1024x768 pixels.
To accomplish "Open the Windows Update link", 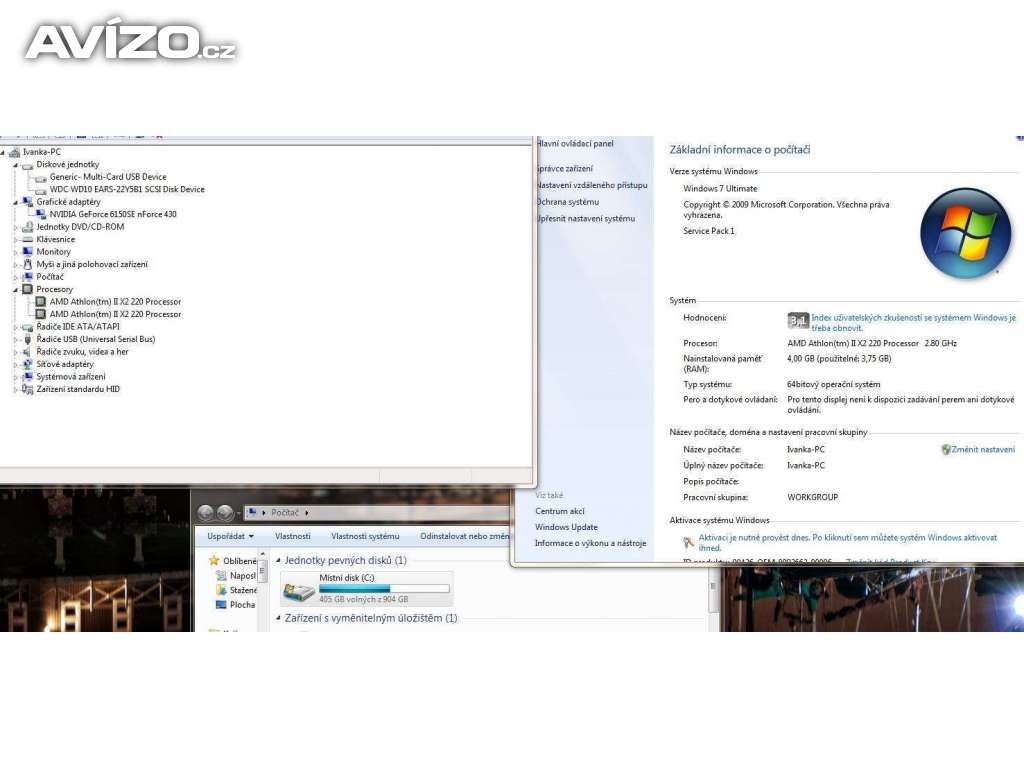I will coord(566,527).
